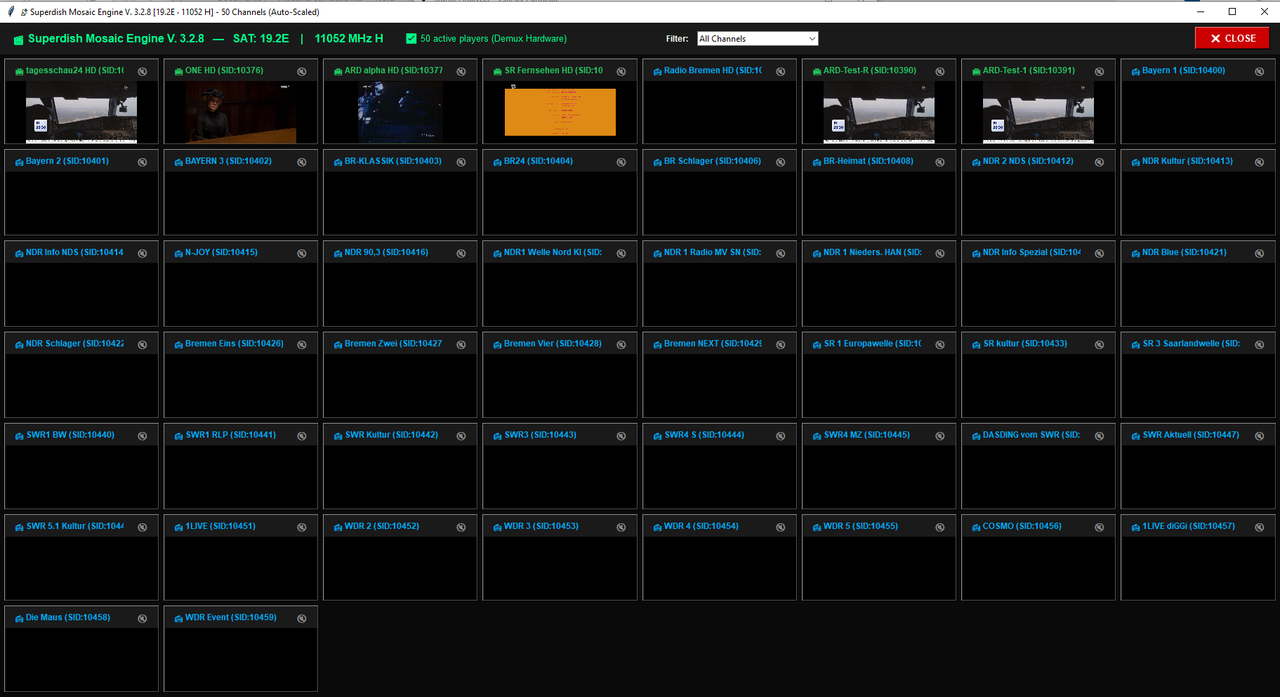The image size is (1280, 697).
Task: Toggle mute on SR Fernsehen HD
Action: 621,71
